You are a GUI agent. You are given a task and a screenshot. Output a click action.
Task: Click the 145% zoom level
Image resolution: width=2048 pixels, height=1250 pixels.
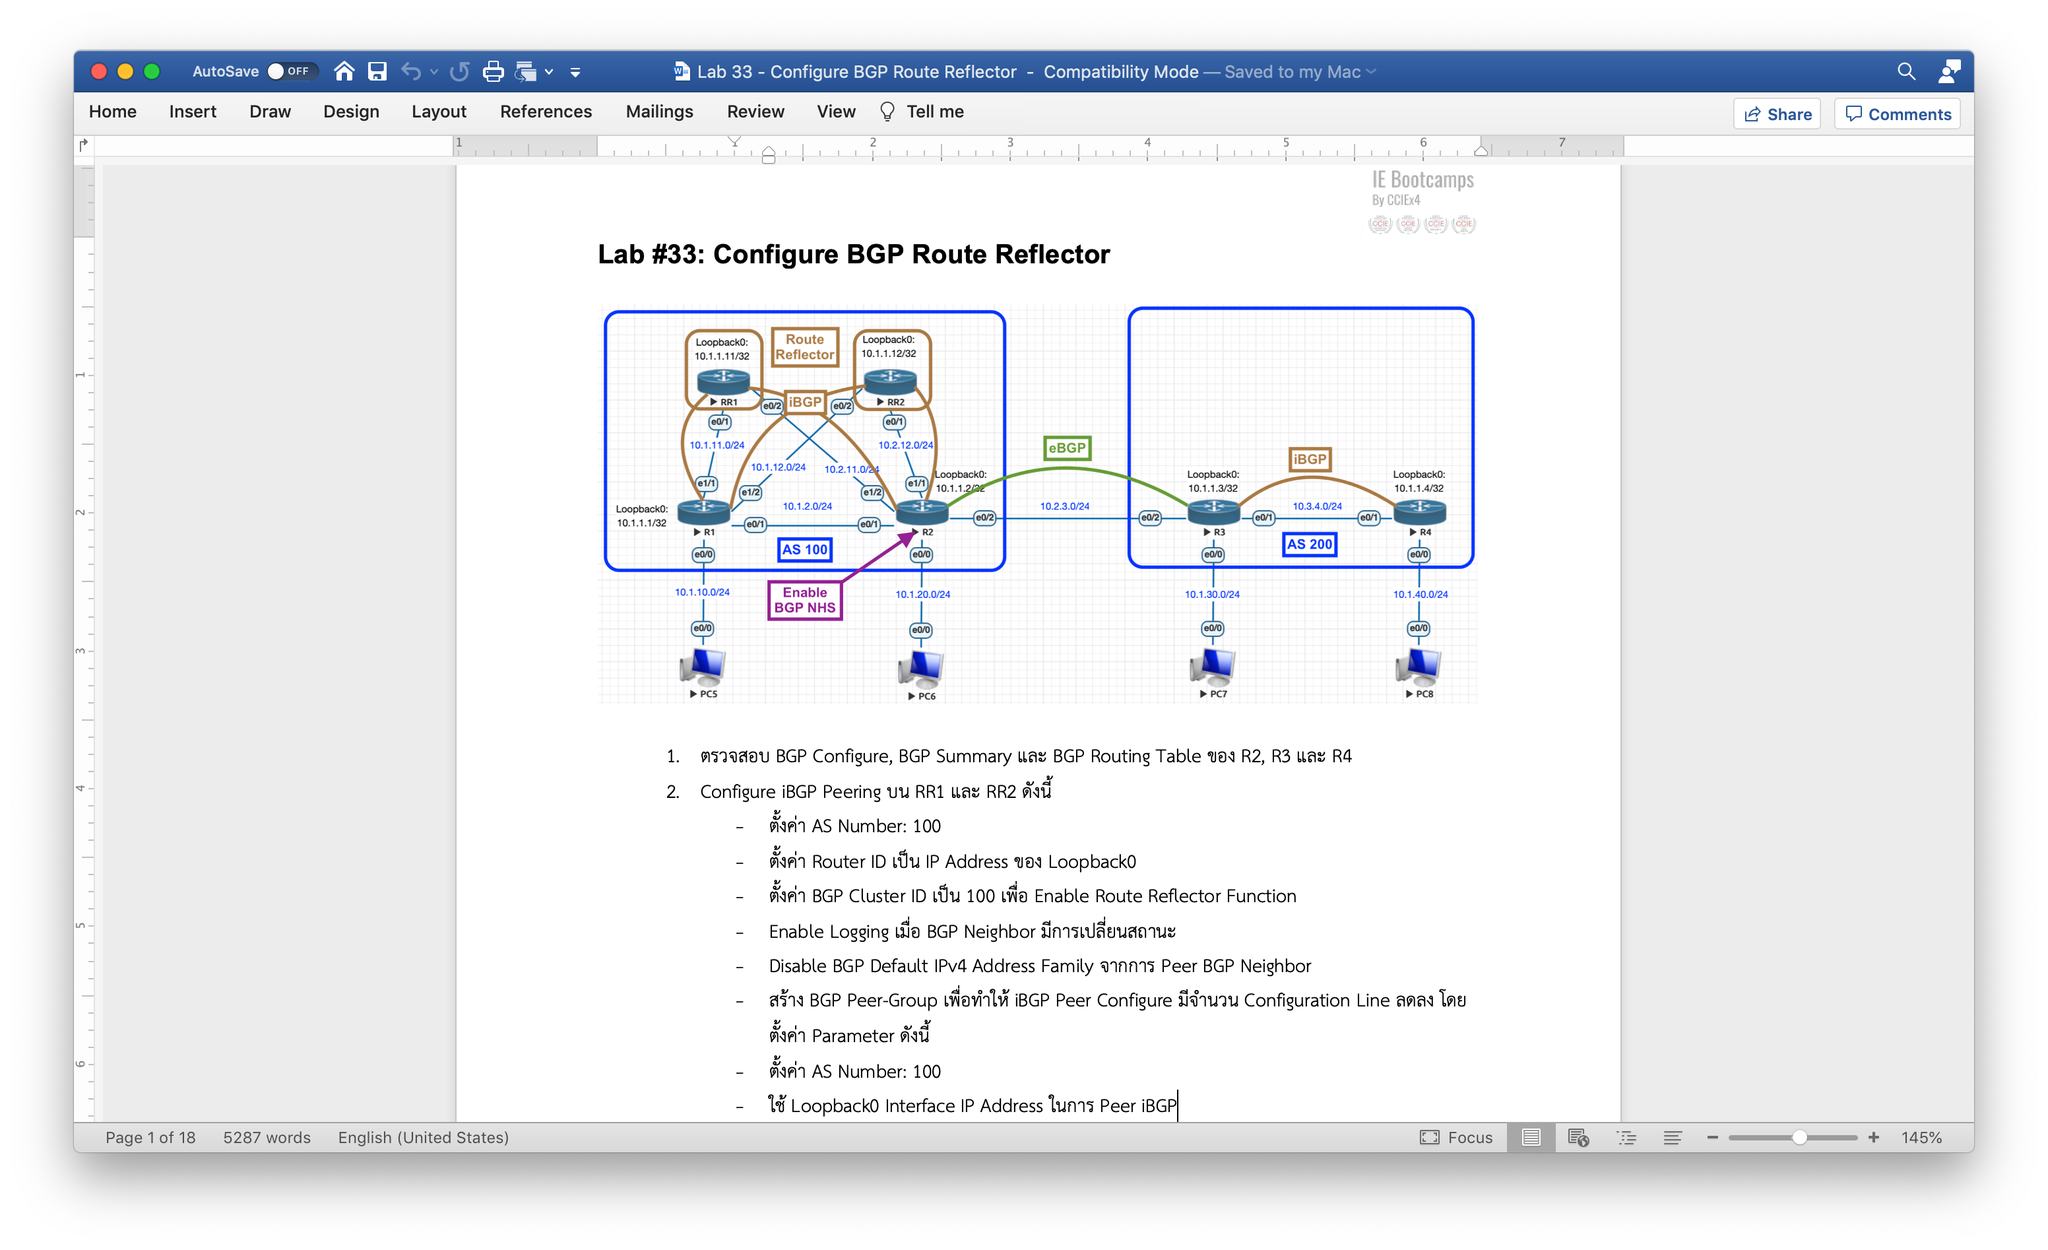pyautogui.click(x=1921, y=1137)
